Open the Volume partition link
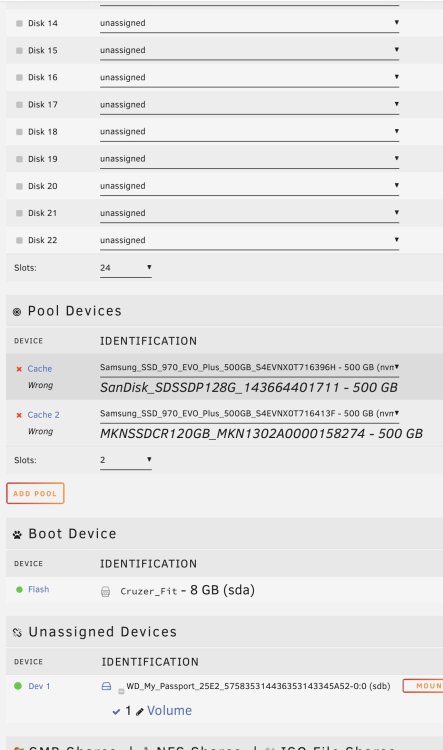443x750 pixels. click(169, 711)
